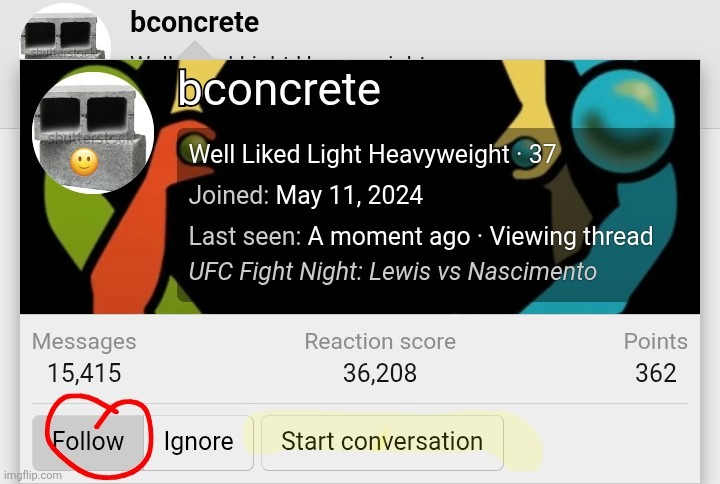
Task: View the 15,415 messages count
Action: pyautogui.click(x=84, y=373)
